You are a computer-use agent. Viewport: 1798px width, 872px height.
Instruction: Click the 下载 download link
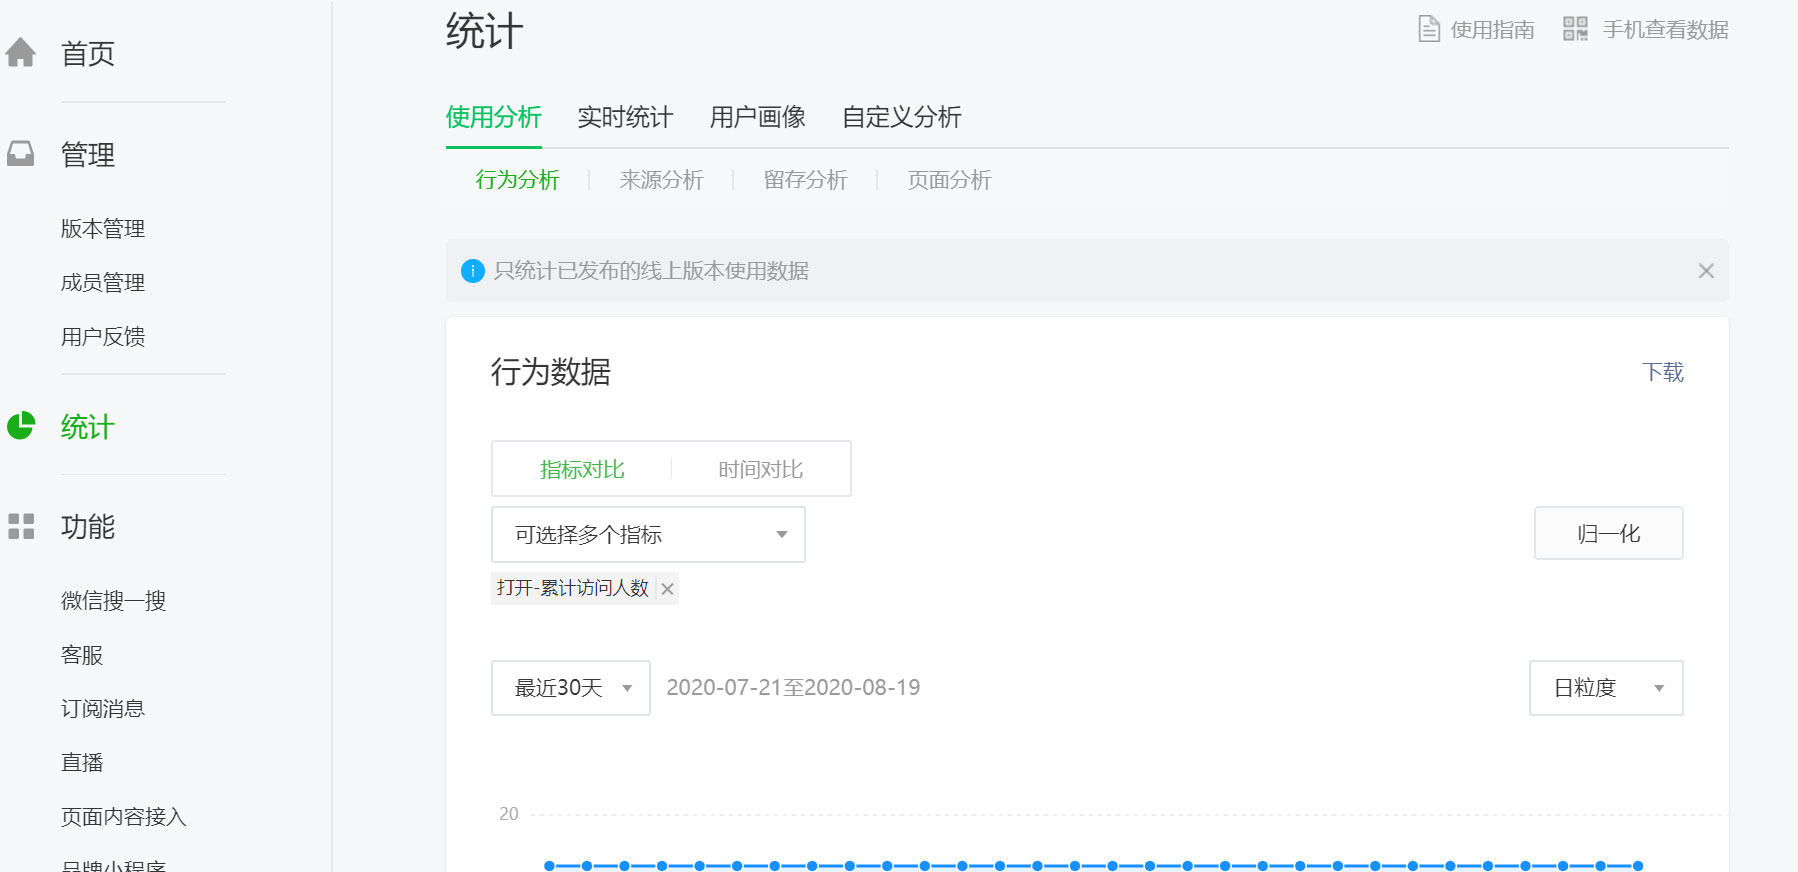1662,372
